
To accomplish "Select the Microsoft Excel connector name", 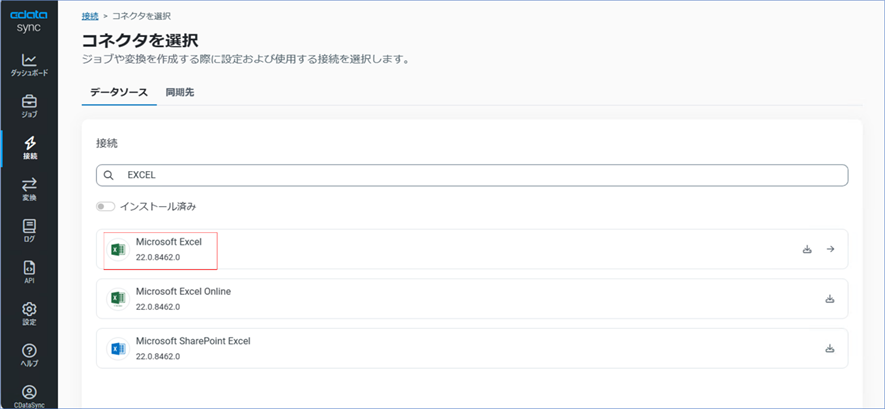I will pyautogui.click(x=169, y=241).
